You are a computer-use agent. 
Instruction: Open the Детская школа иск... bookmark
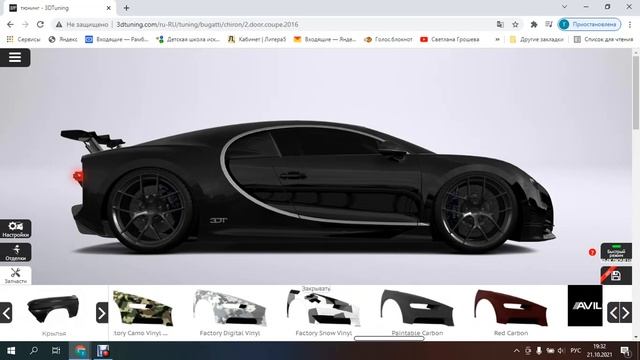[188, 40]
